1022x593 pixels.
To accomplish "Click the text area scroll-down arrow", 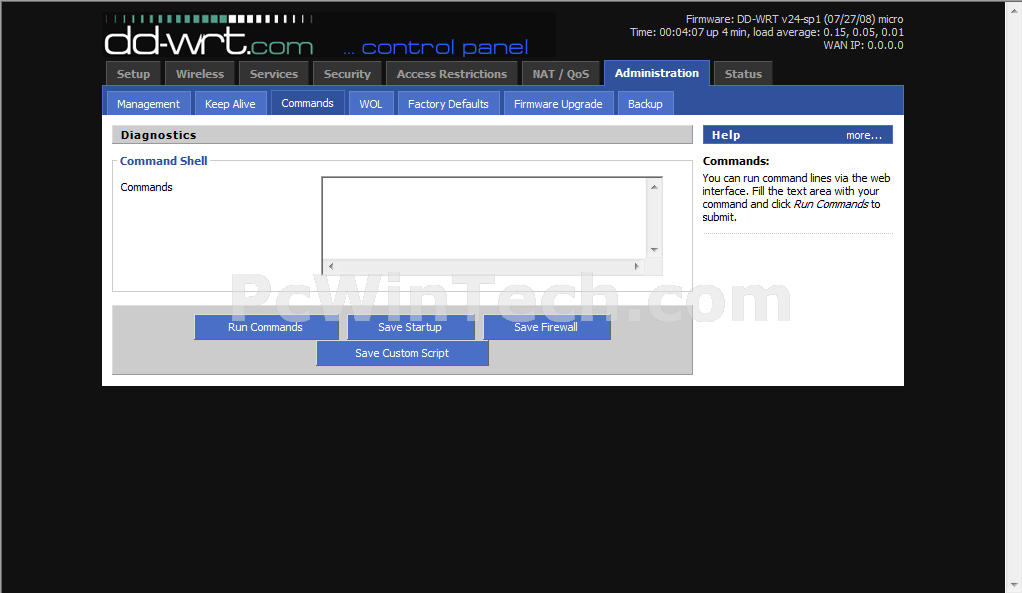I will pyautogui.click(x=654, y=250).
